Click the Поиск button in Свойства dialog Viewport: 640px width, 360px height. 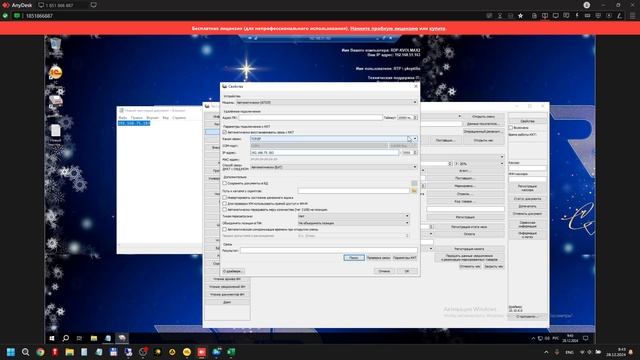tap(354, 258)
